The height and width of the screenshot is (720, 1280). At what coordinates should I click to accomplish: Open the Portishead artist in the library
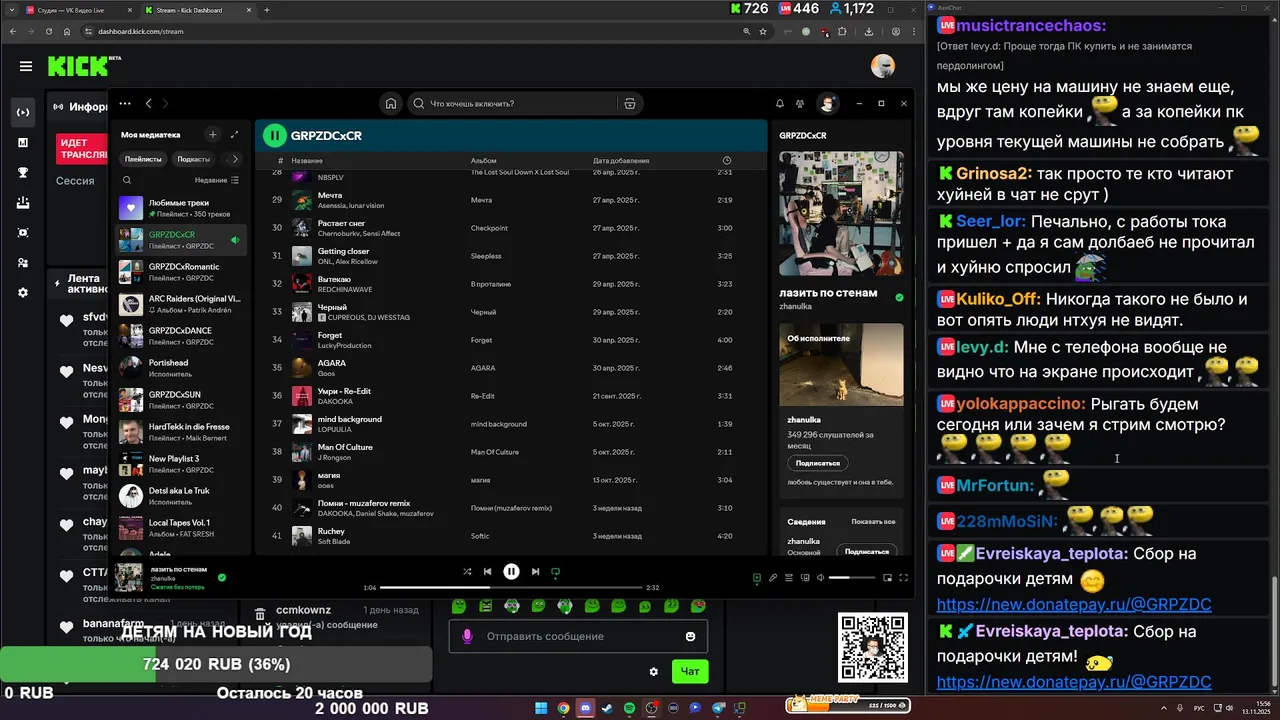(181, 367)
